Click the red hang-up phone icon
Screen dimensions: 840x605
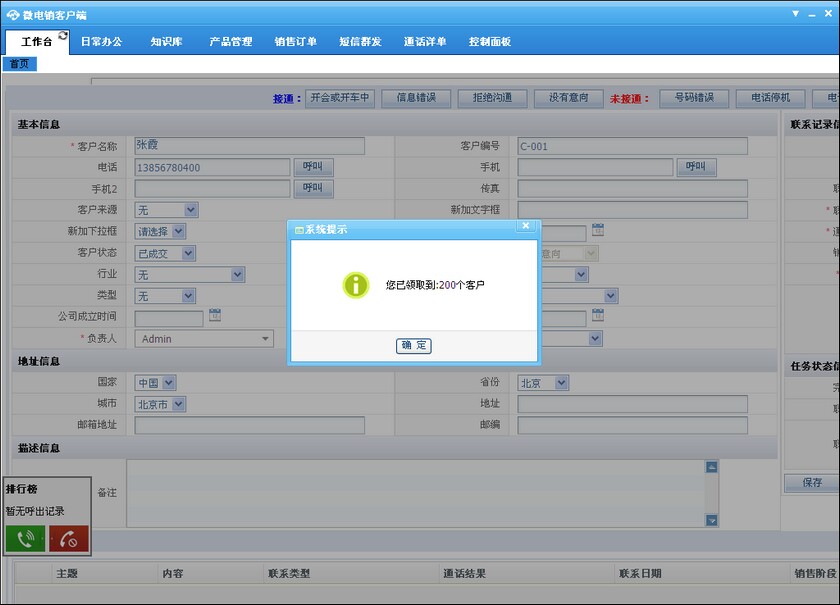(x=69, y=539)
